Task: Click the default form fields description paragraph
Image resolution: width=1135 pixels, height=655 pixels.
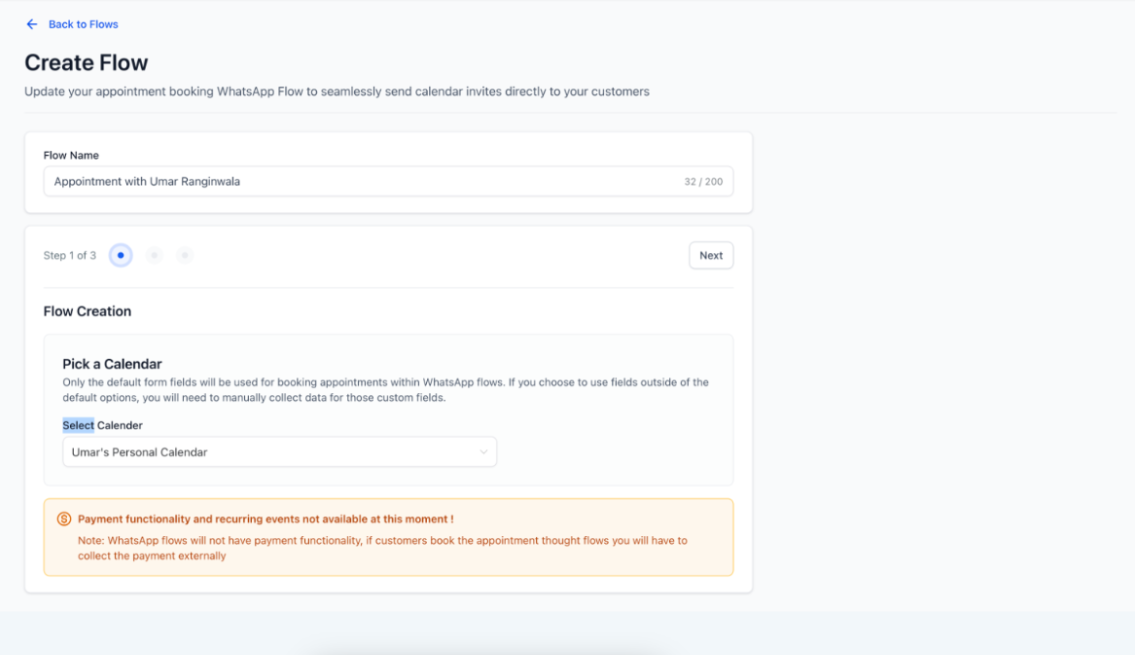Action: [385, 390]
